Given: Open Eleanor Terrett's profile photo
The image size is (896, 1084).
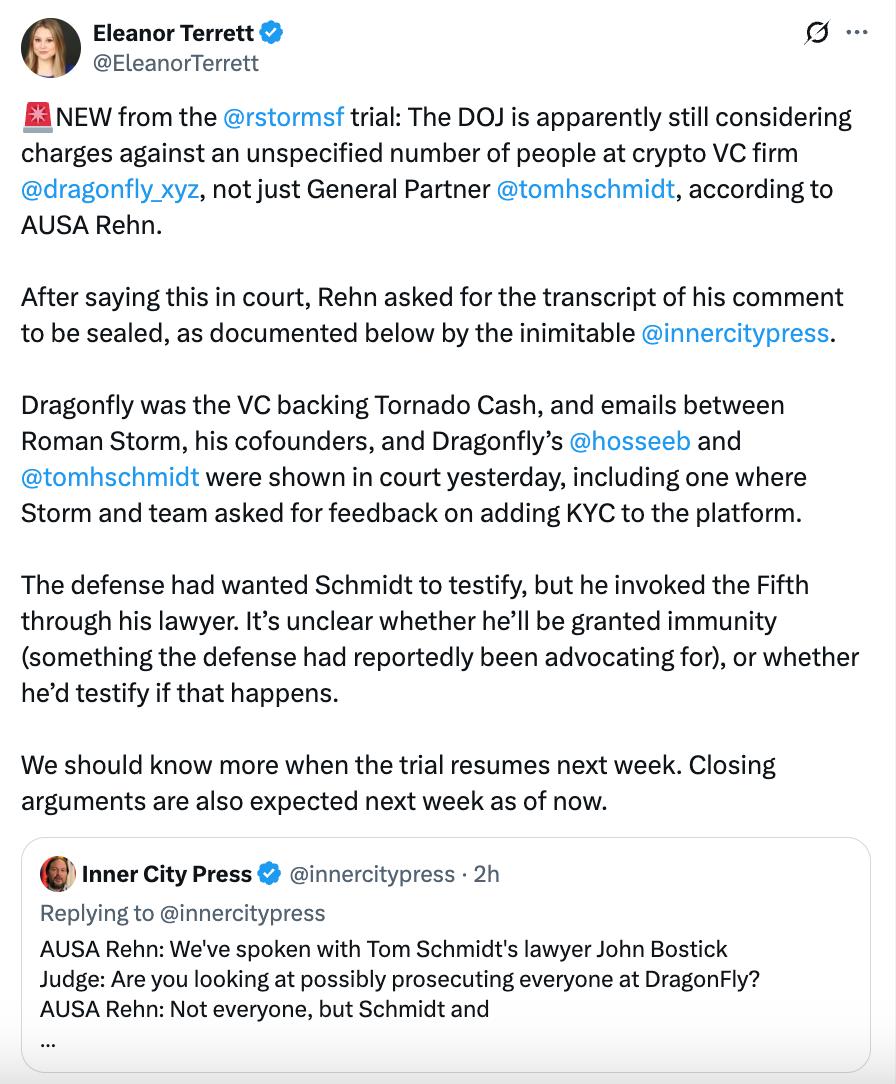Looking at the screenshot, I should (x=50, y=48).
